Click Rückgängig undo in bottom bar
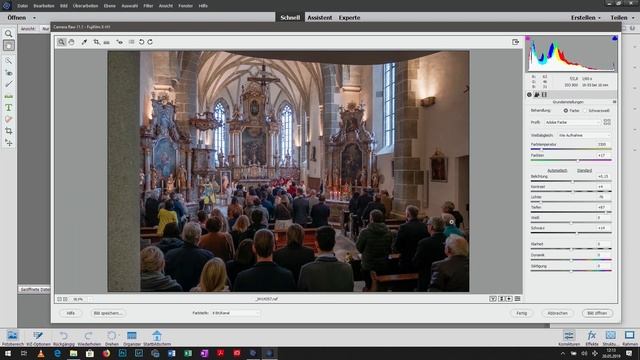 point(64,338)
